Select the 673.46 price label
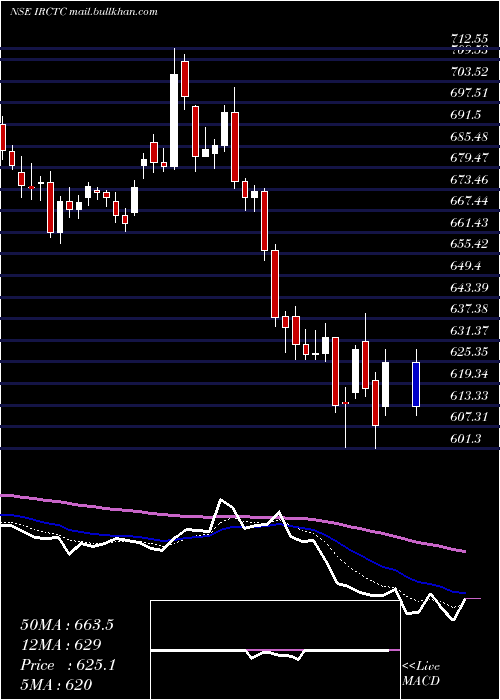 pyautogui.click(x=469, y=179)
